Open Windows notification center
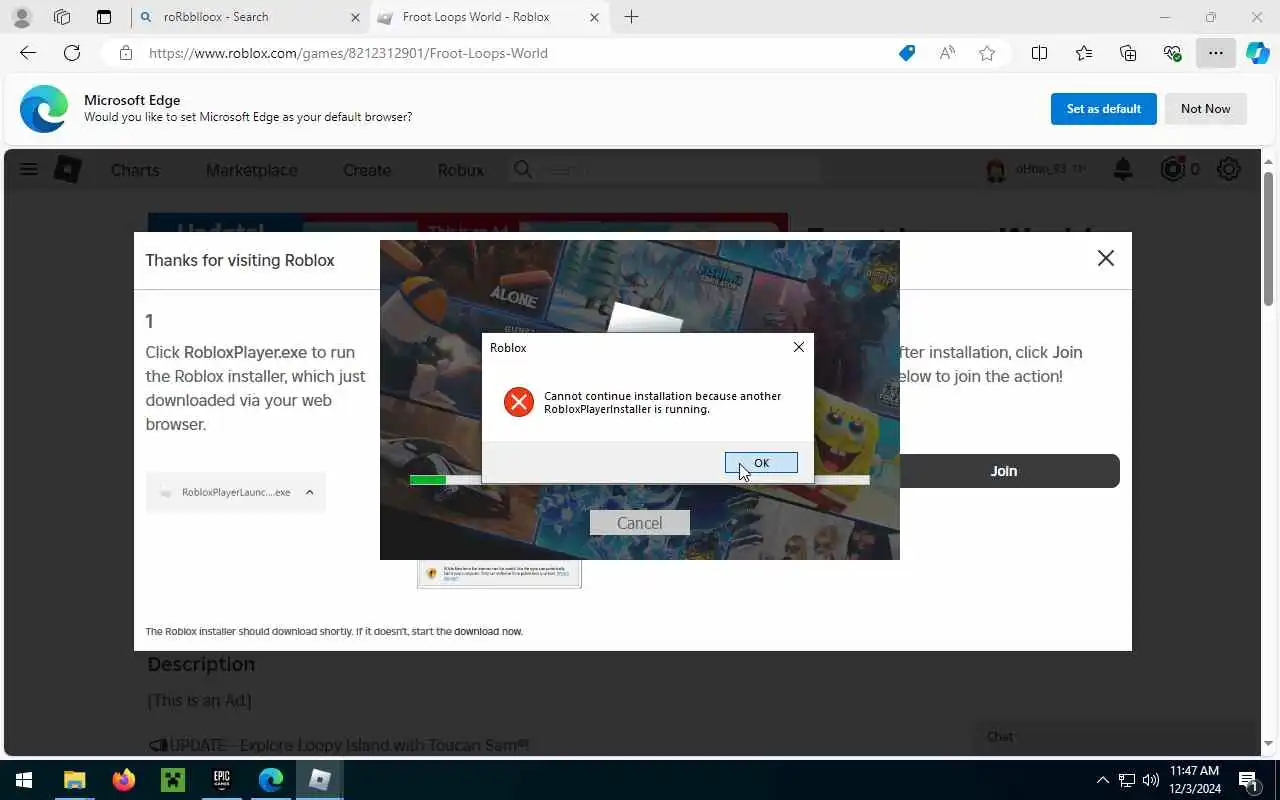 tap(1249, 780)
